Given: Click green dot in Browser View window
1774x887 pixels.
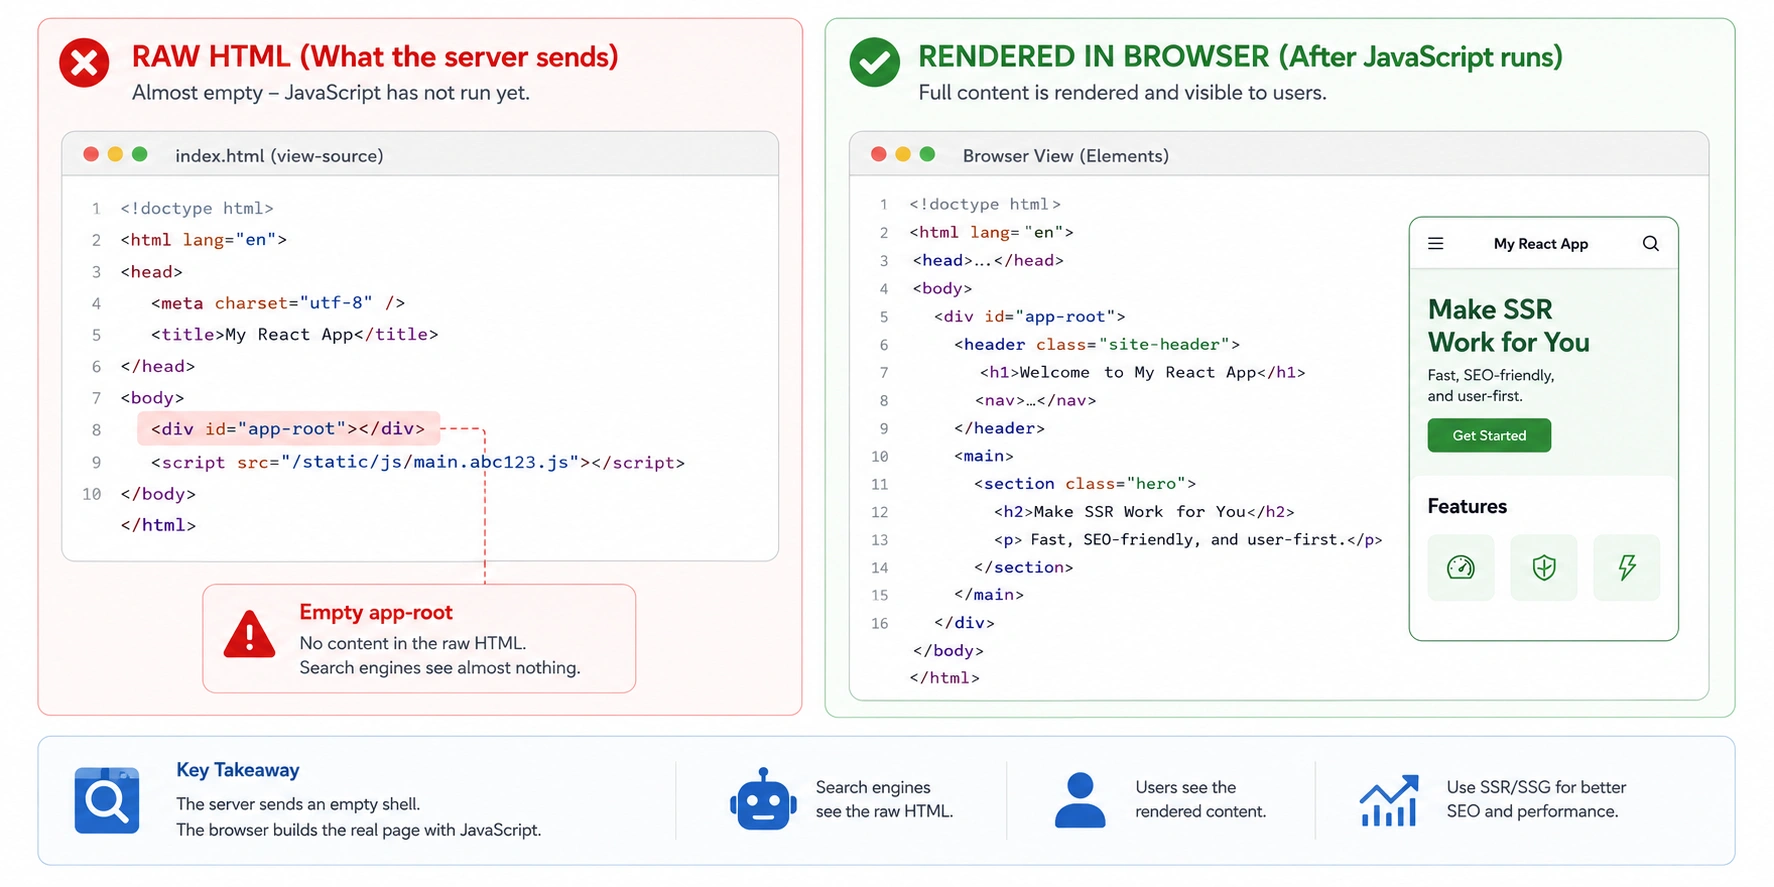Looking at the screenshot, I should tap(927, 154).
